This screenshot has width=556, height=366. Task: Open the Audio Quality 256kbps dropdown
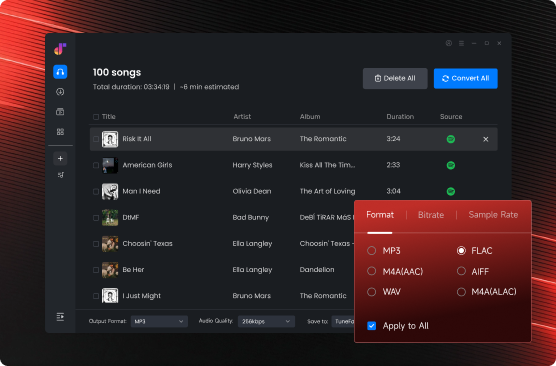pyautogui.click(x=266, y=321)
